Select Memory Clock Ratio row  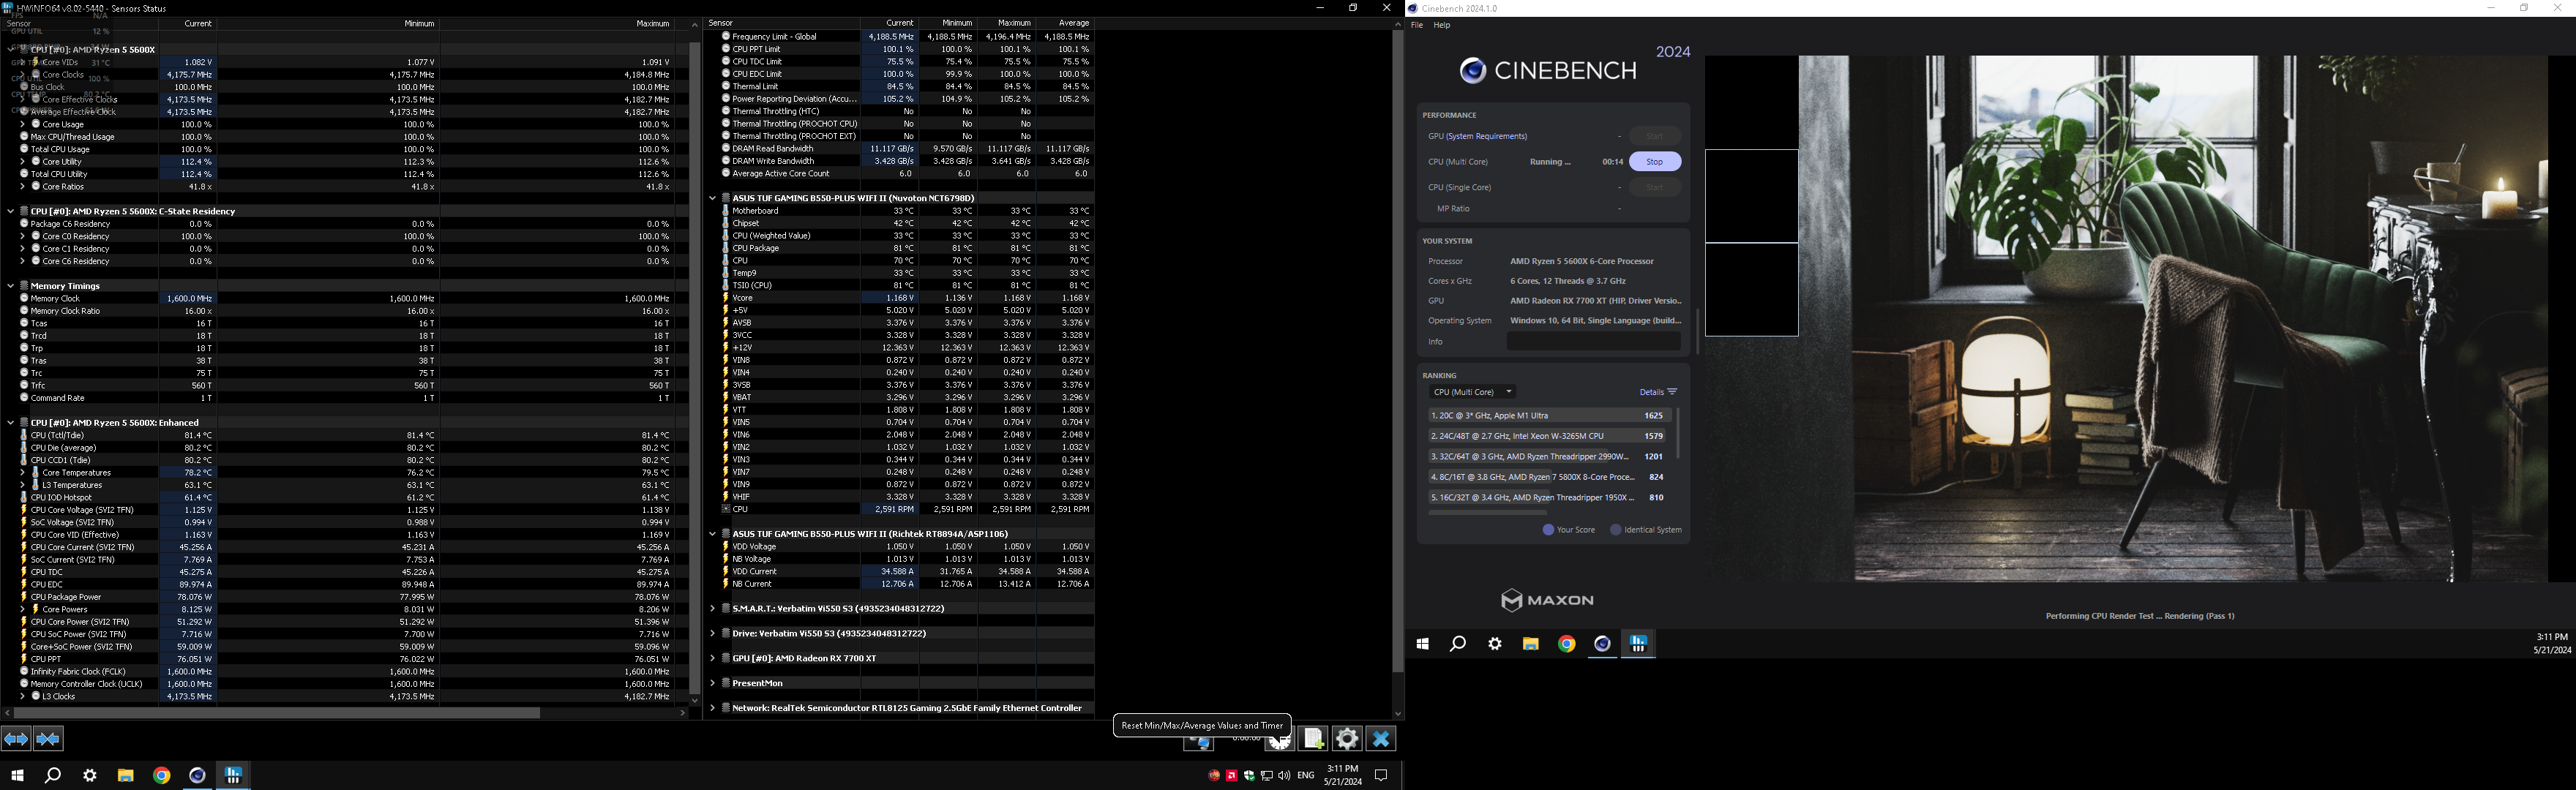347,311
